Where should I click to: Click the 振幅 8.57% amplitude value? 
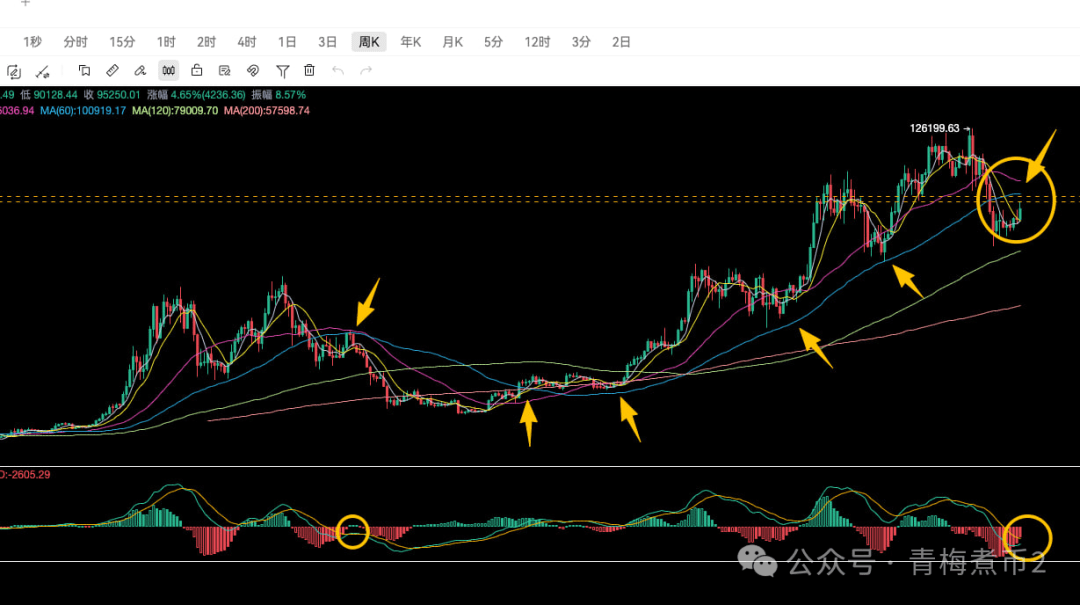coord(278,94)
